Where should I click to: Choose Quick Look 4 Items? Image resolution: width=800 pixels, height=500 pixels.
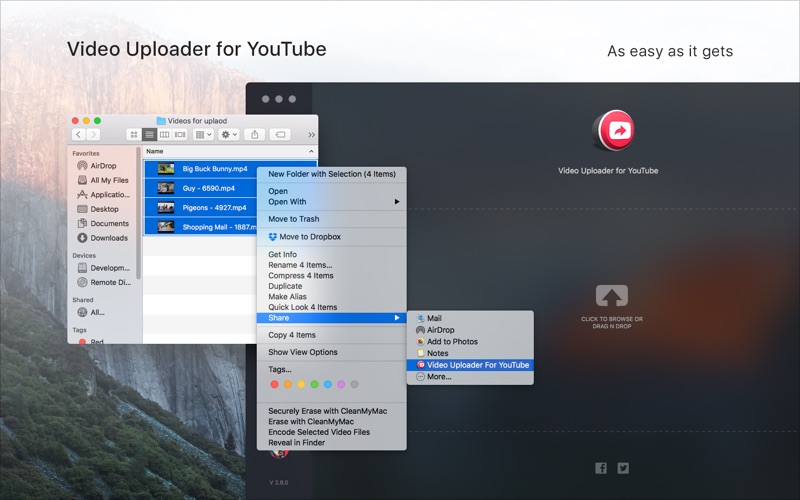coord(332,307)
